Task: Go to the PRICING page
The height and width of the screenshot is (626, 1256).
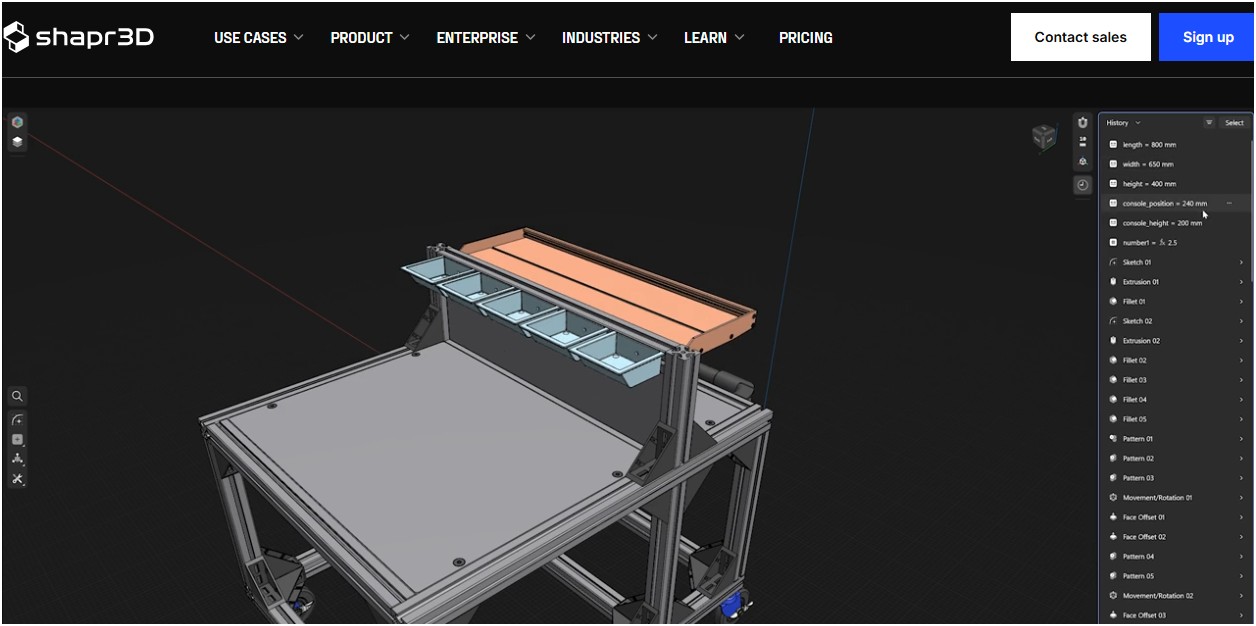Action: pyautogui.click(x=805, y=38)
